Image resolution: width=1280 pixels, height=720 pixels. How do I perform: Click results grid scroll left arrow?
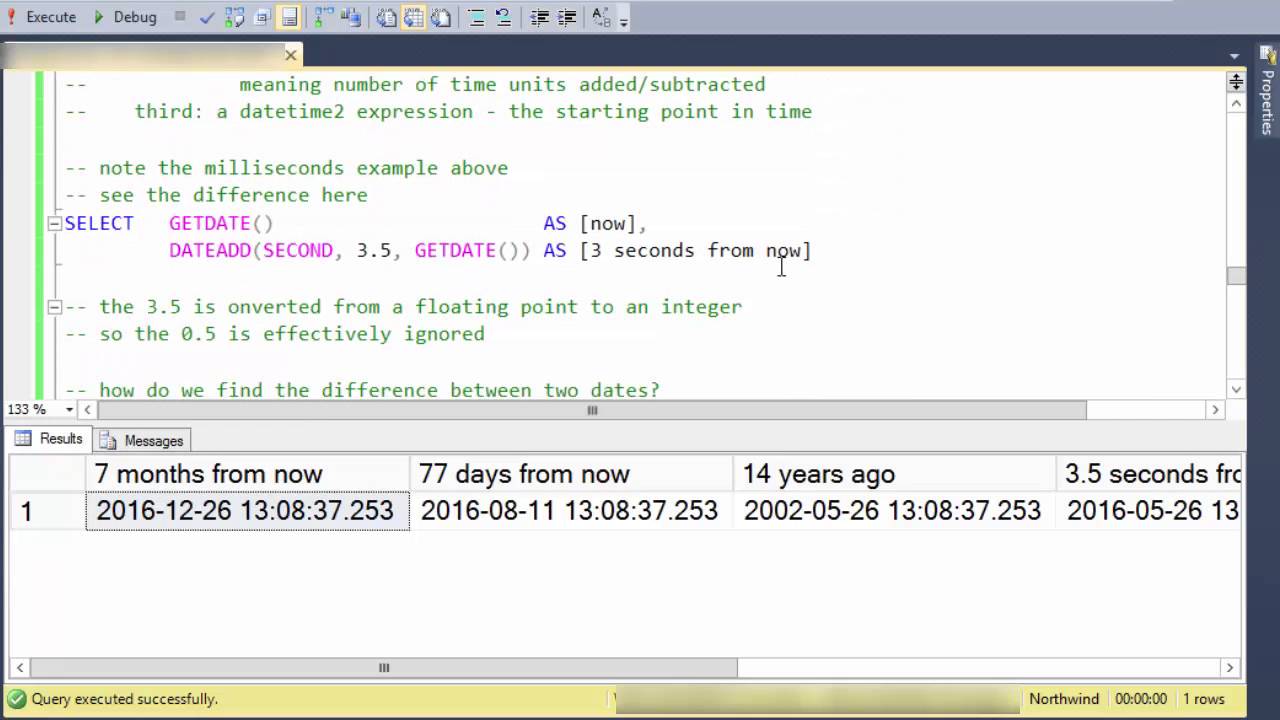pyautogui.click(x=20, y=668)
